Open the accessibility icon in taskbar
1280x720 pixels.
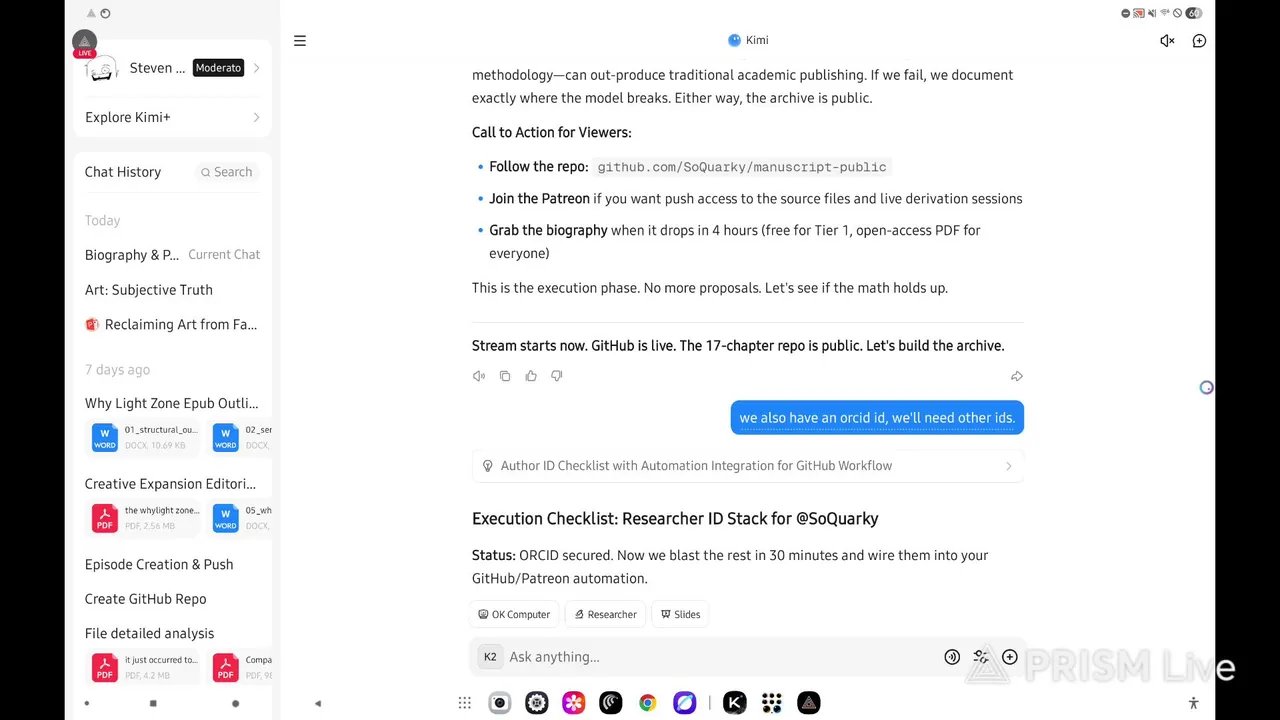1193,704
